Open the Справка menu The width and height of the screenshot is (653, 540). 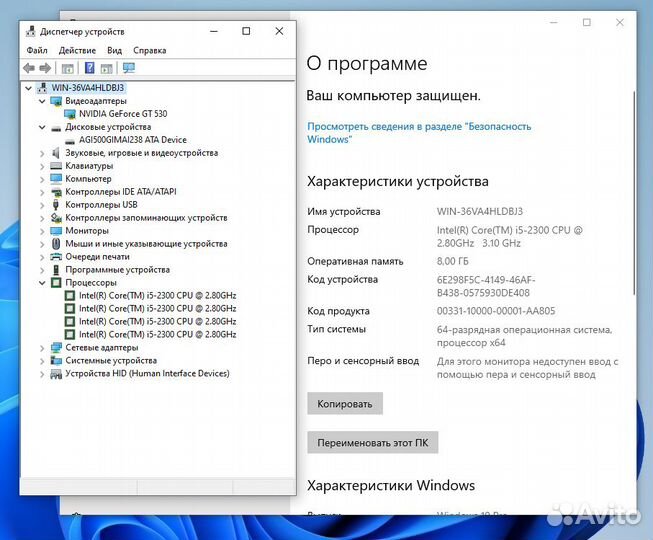coord(150,50)
